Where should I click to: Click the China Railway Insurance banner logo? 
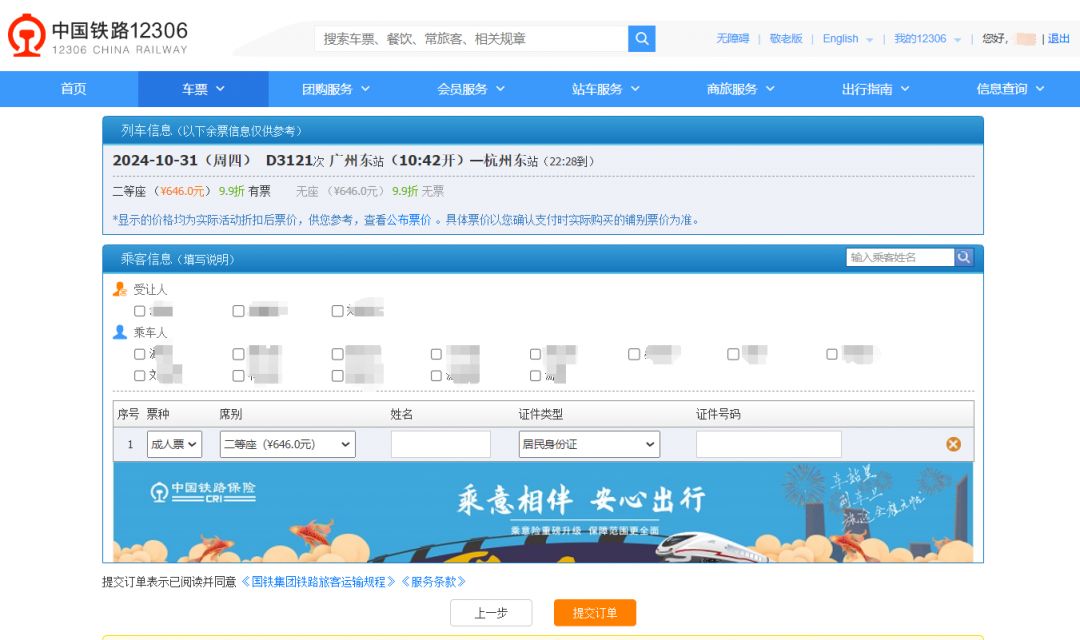pos(203,492)
